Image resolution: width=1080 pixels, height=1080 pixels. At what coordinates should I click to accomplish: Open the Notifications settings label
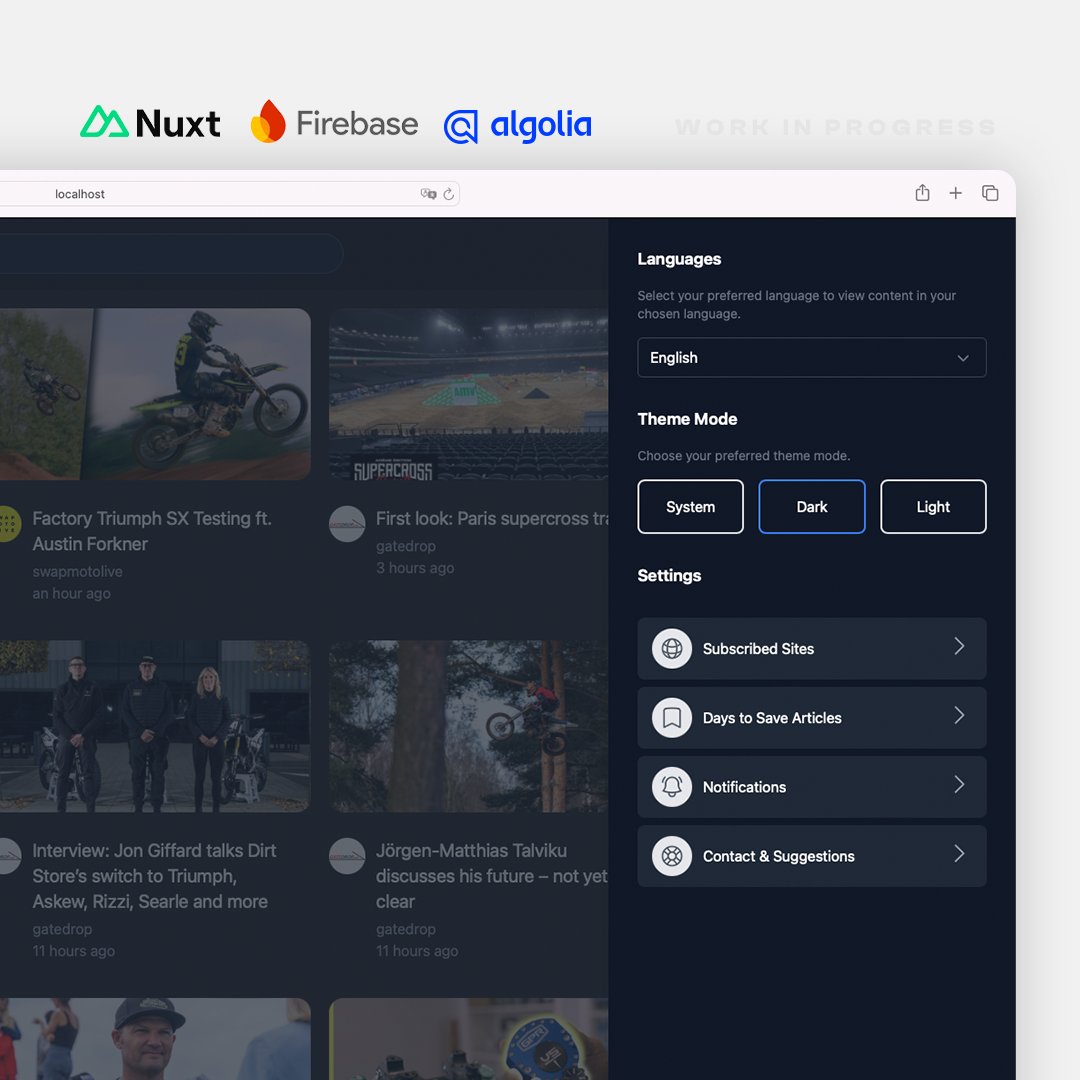click(x=745, y=787)
